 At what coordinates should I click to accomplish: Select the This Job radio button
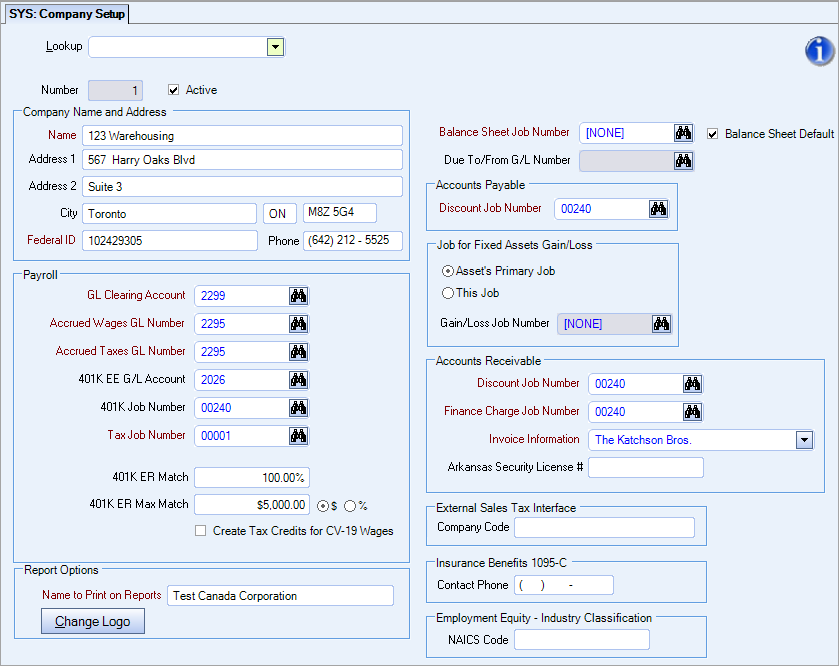point(451,293)
